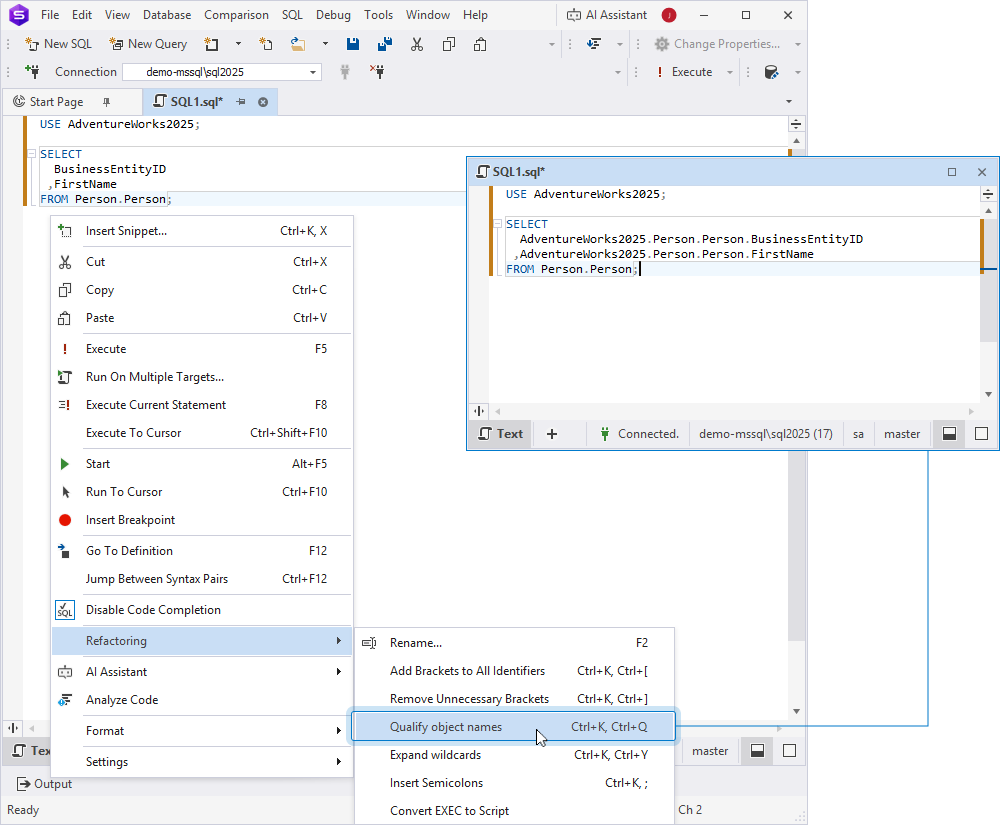Click Rename... in Refactoring submenu
1000x825 pixels.
click(514, 643)
